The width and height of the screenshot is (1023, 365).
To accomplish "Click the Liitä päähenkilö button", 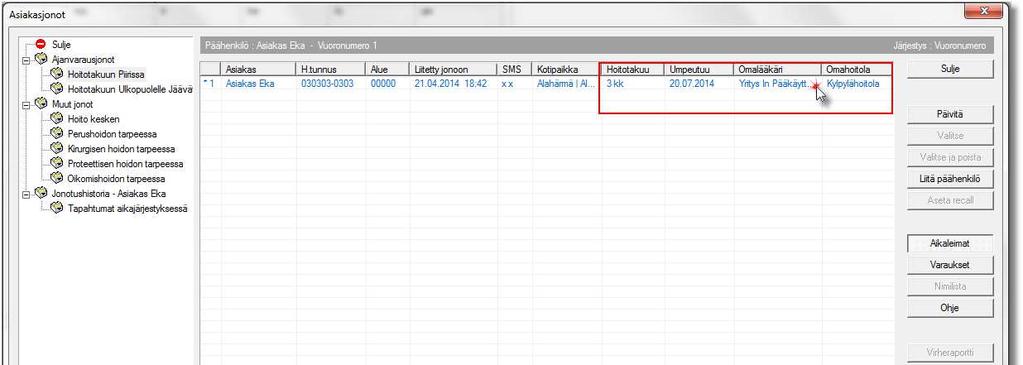I will [950, 179].
